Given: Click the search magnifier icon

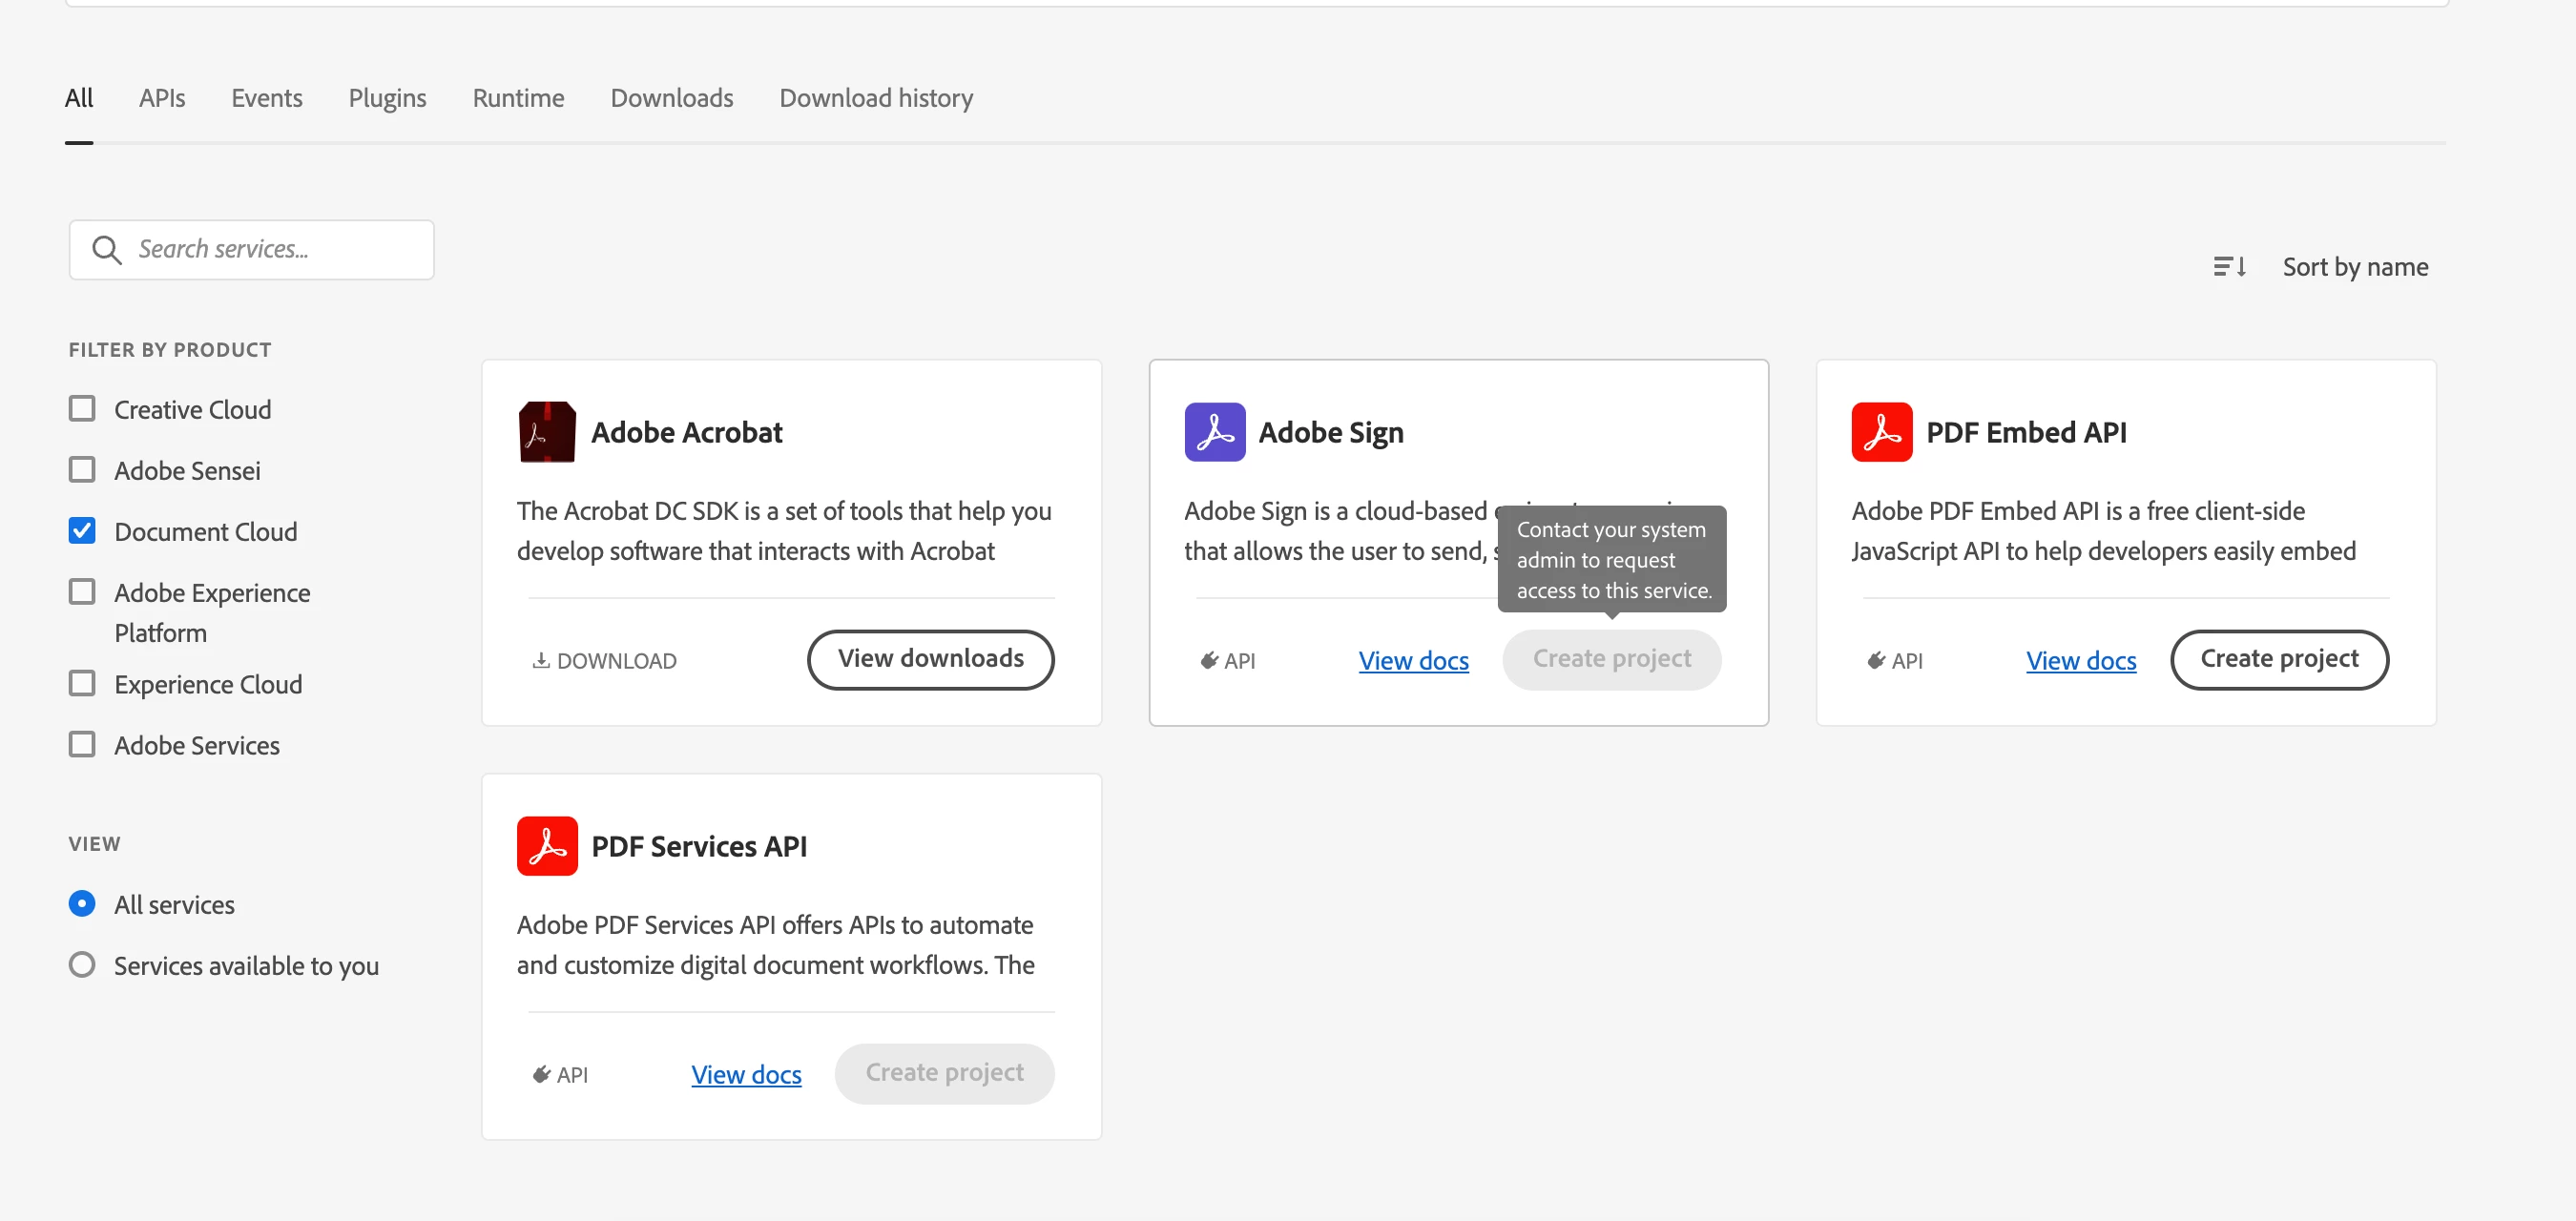Looking at the screenshot, I should tap(106, 250).
